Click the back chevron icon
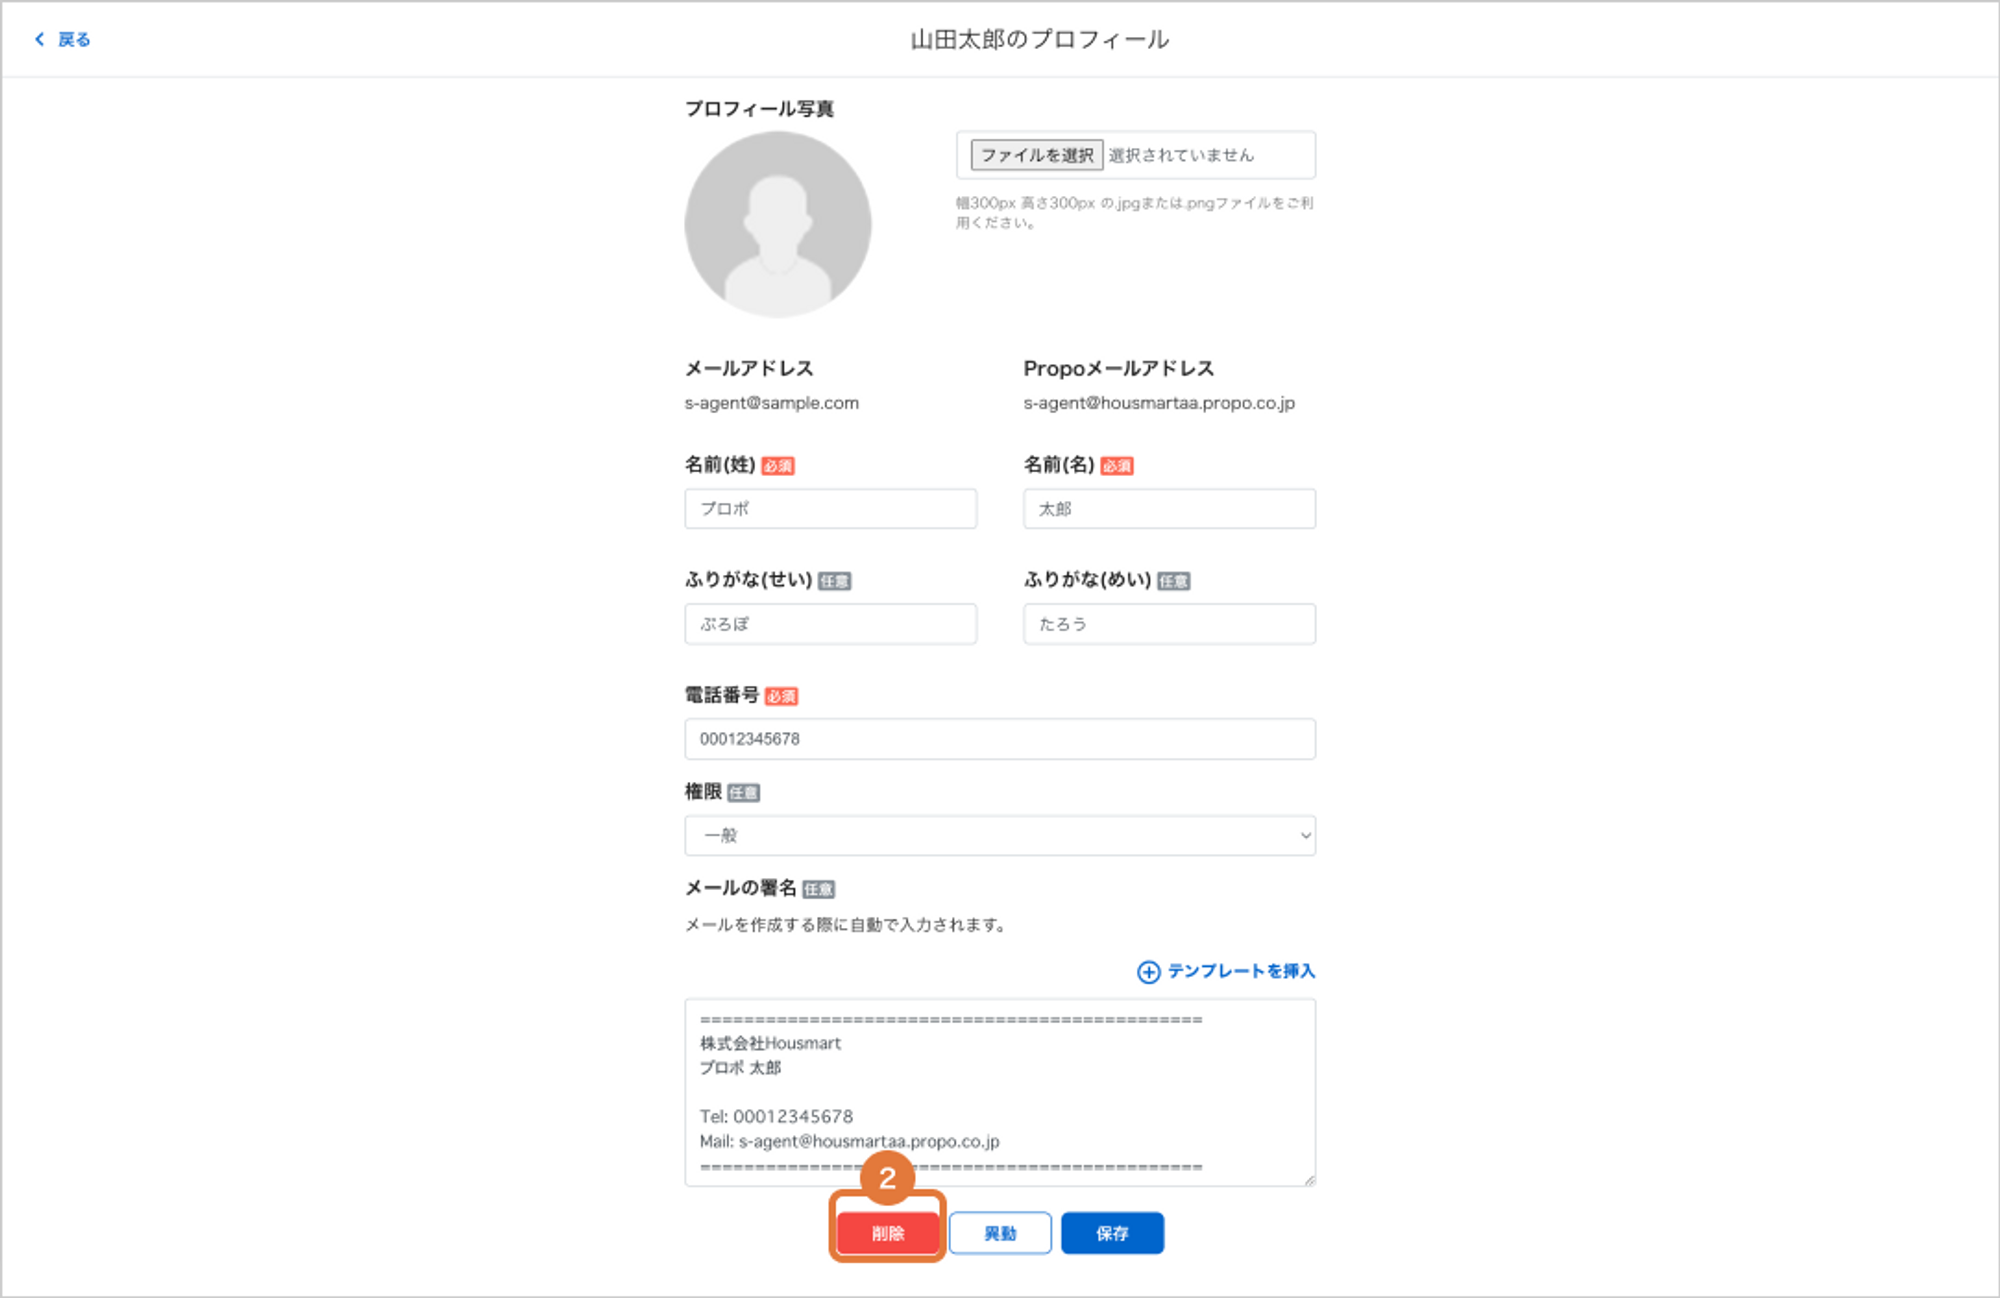Screen dimensions: 2000x1298 (x=40, y=39)
